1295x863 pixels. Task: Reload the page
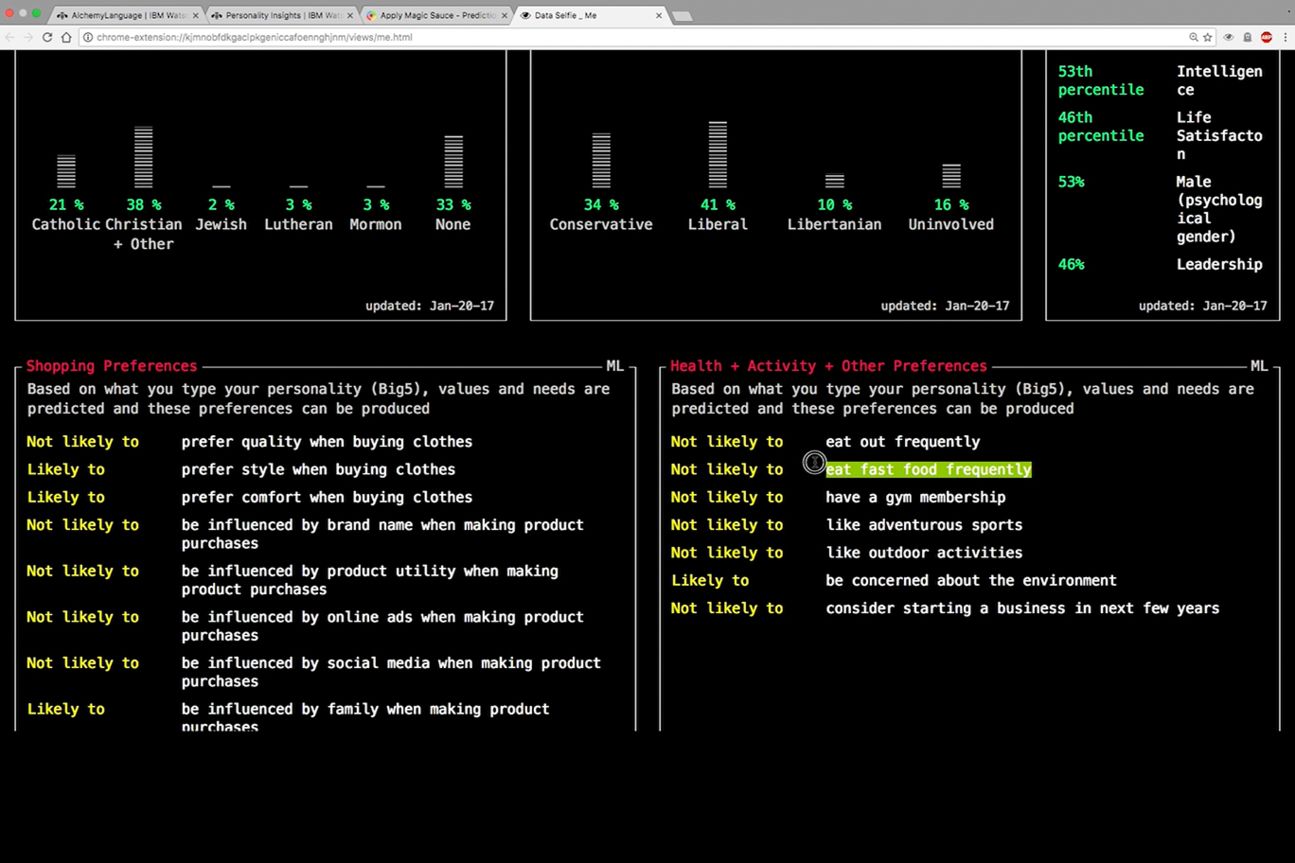[47, 37]
